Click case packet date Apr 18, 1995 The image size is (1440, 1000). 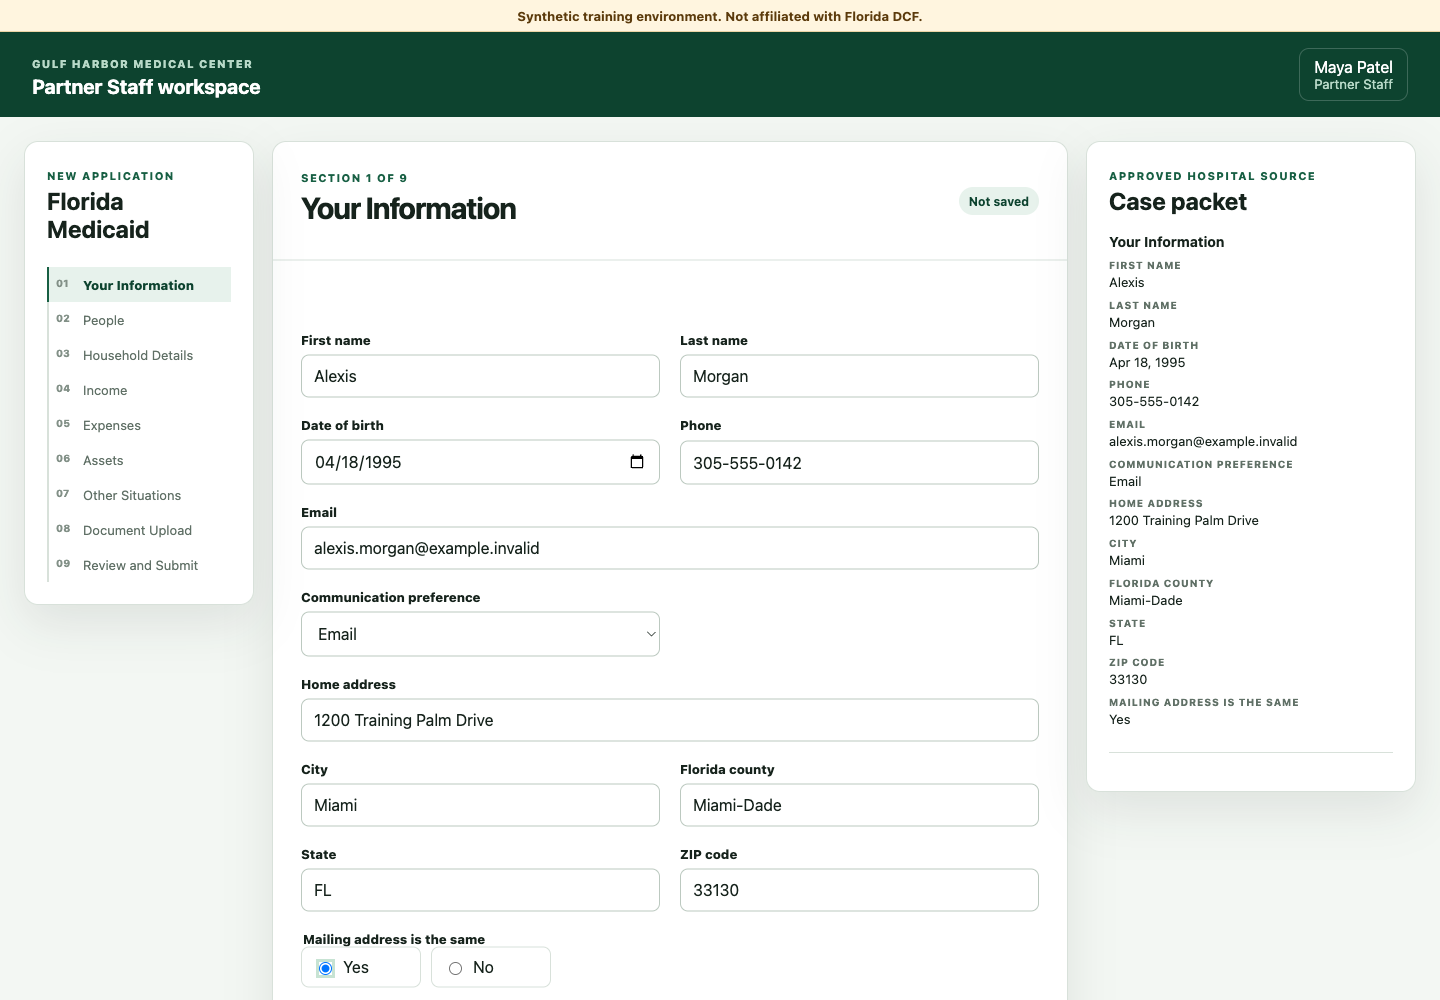pos(1147,362)
